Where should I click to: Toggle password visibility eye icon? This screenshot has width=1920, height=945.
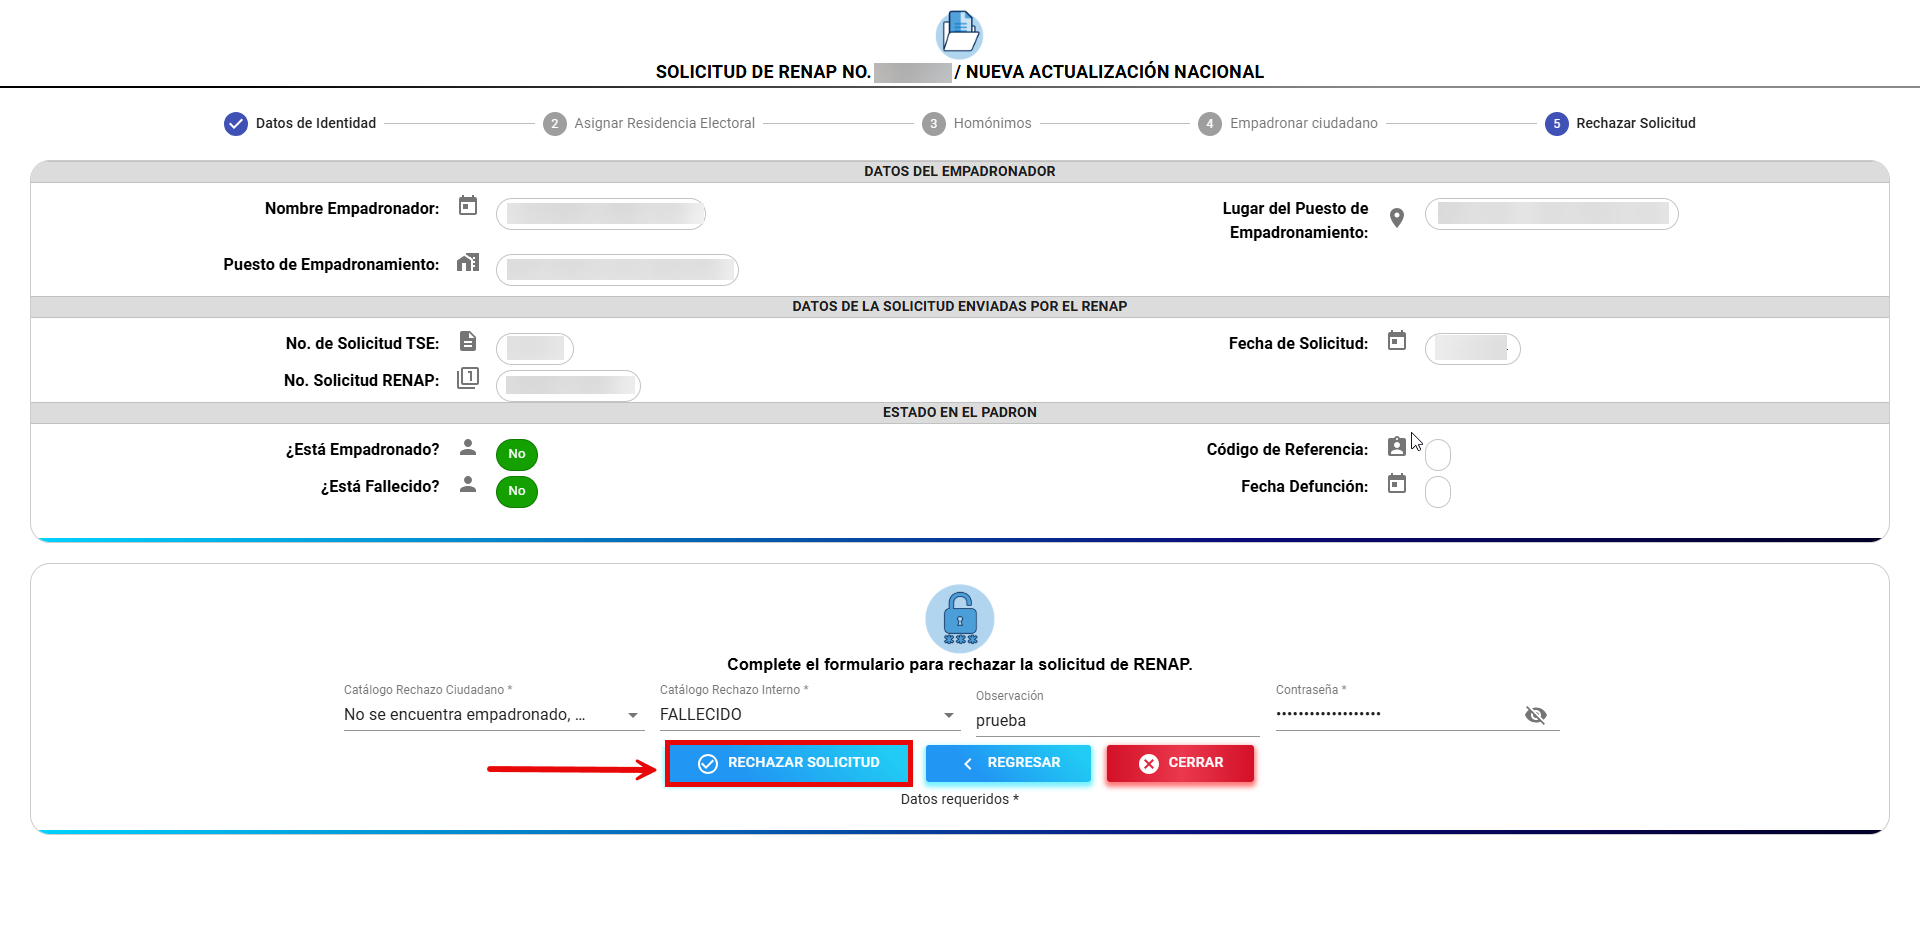point(1535,715)
